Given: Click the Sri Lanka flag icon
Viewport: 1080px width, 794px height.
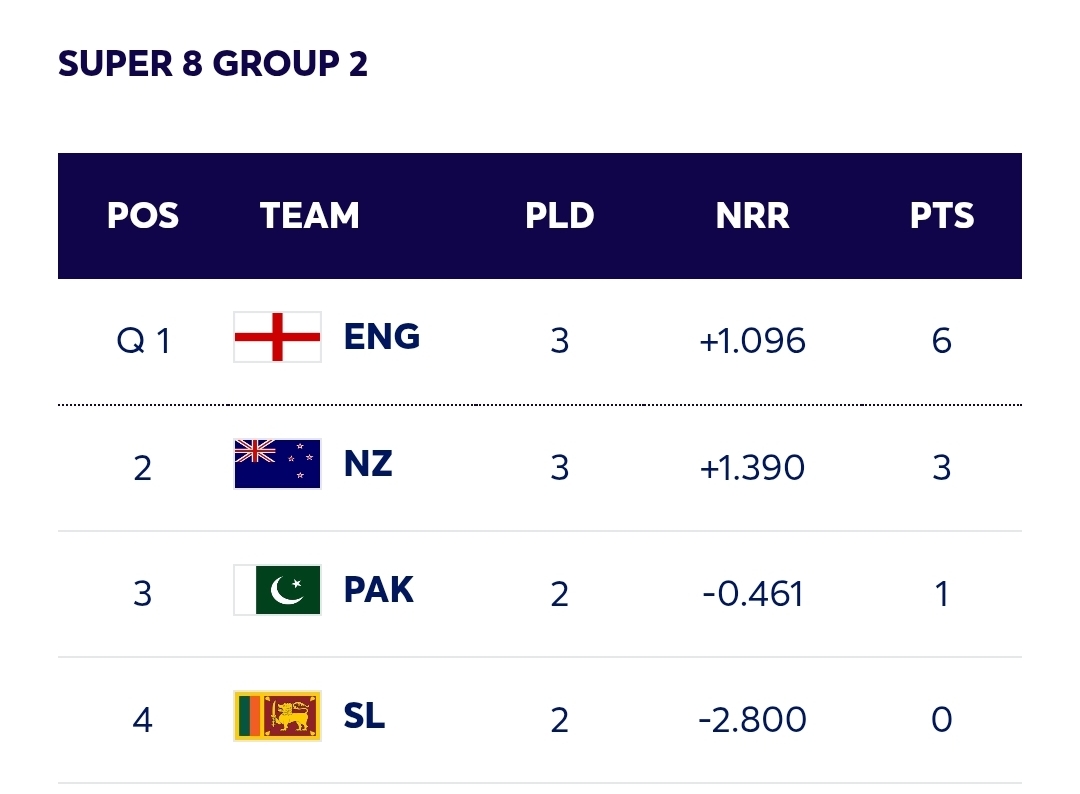Looking at the screenshot, I should (277, 716).
